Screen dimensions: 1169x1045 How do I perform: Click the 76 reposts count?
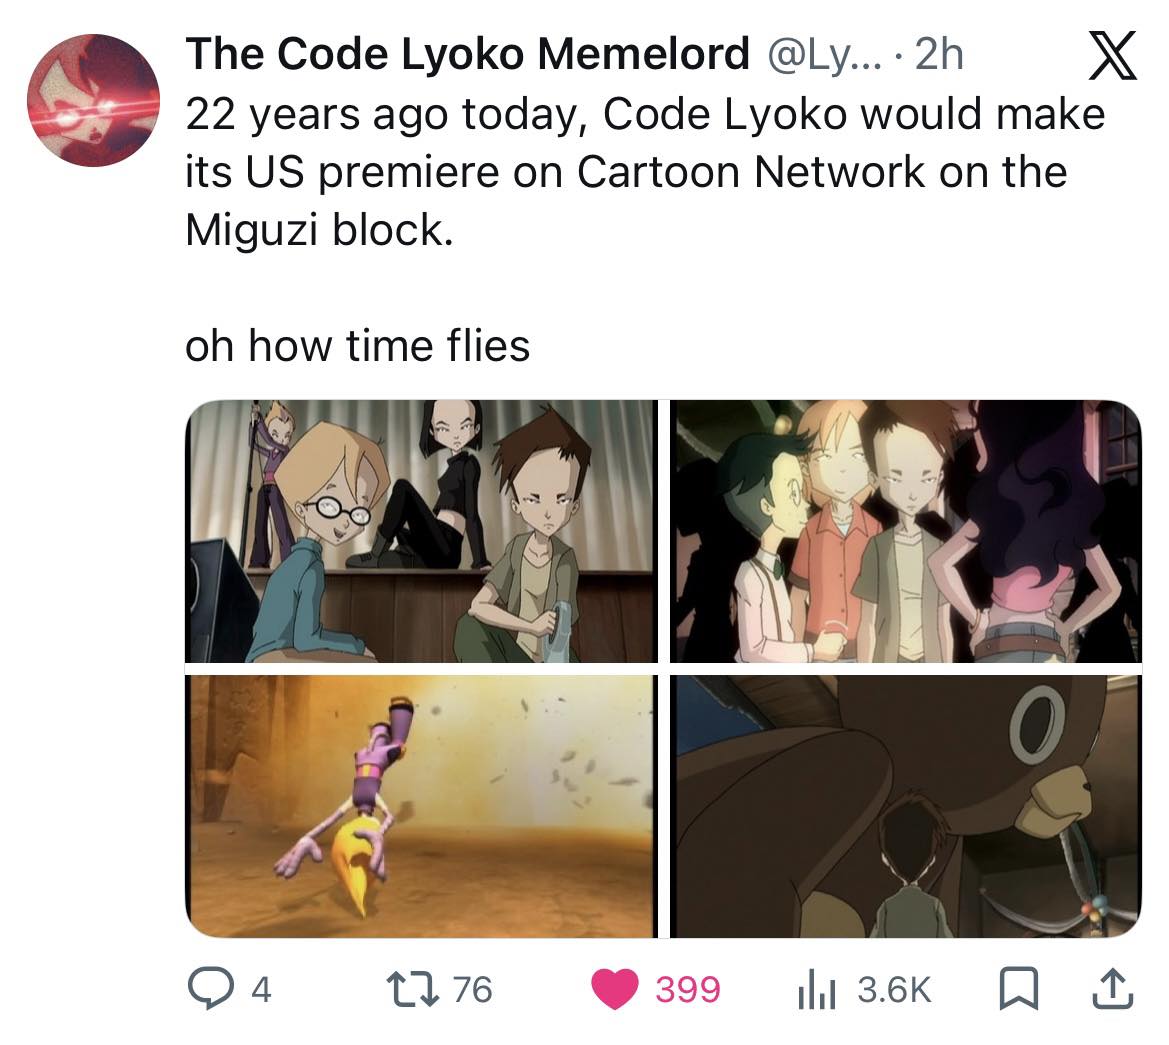pos(473,990)
